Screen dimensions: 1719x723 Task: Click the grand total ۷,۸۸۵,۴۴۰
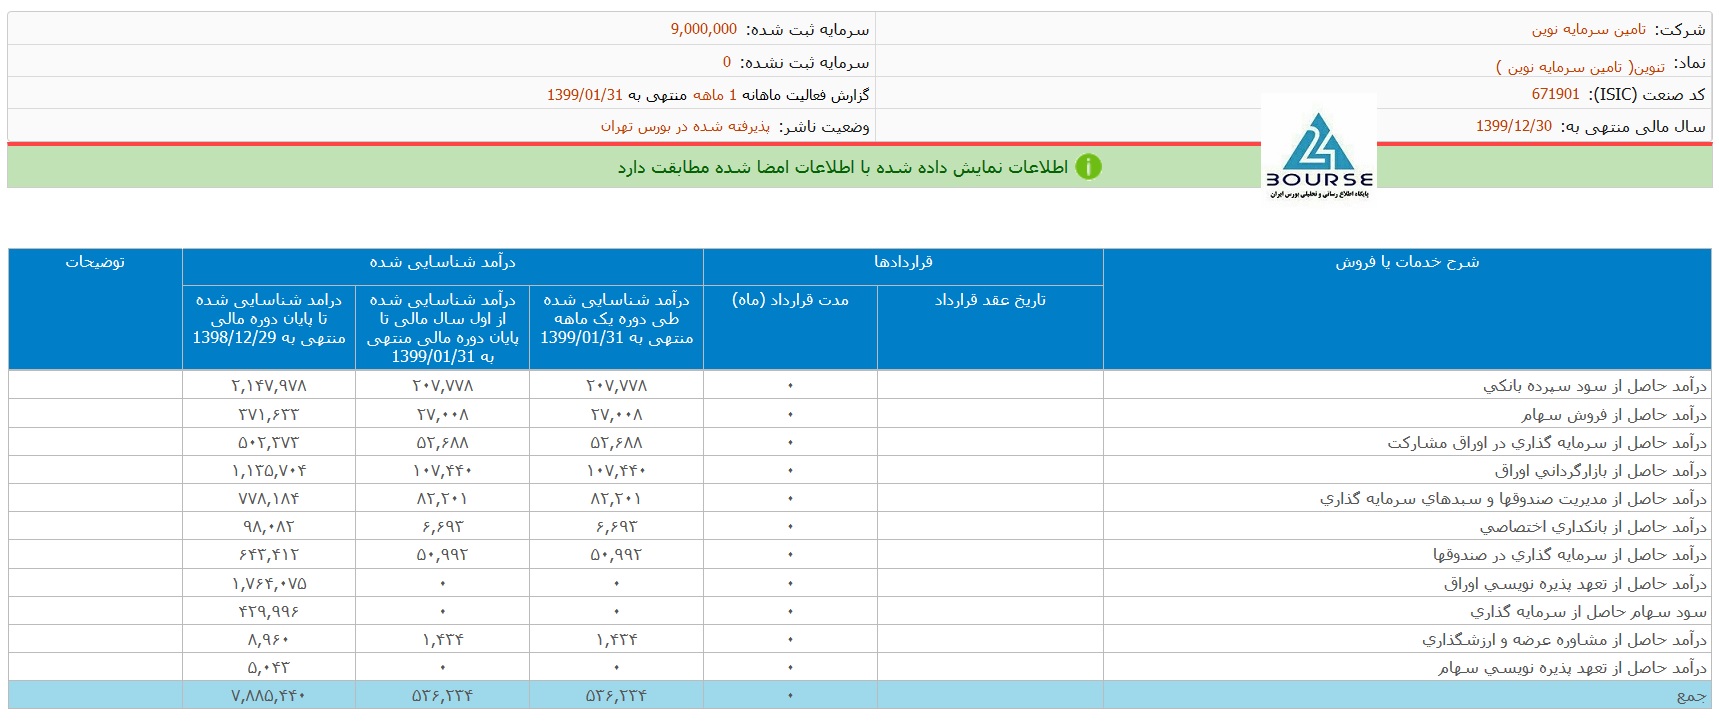[269, 695]
